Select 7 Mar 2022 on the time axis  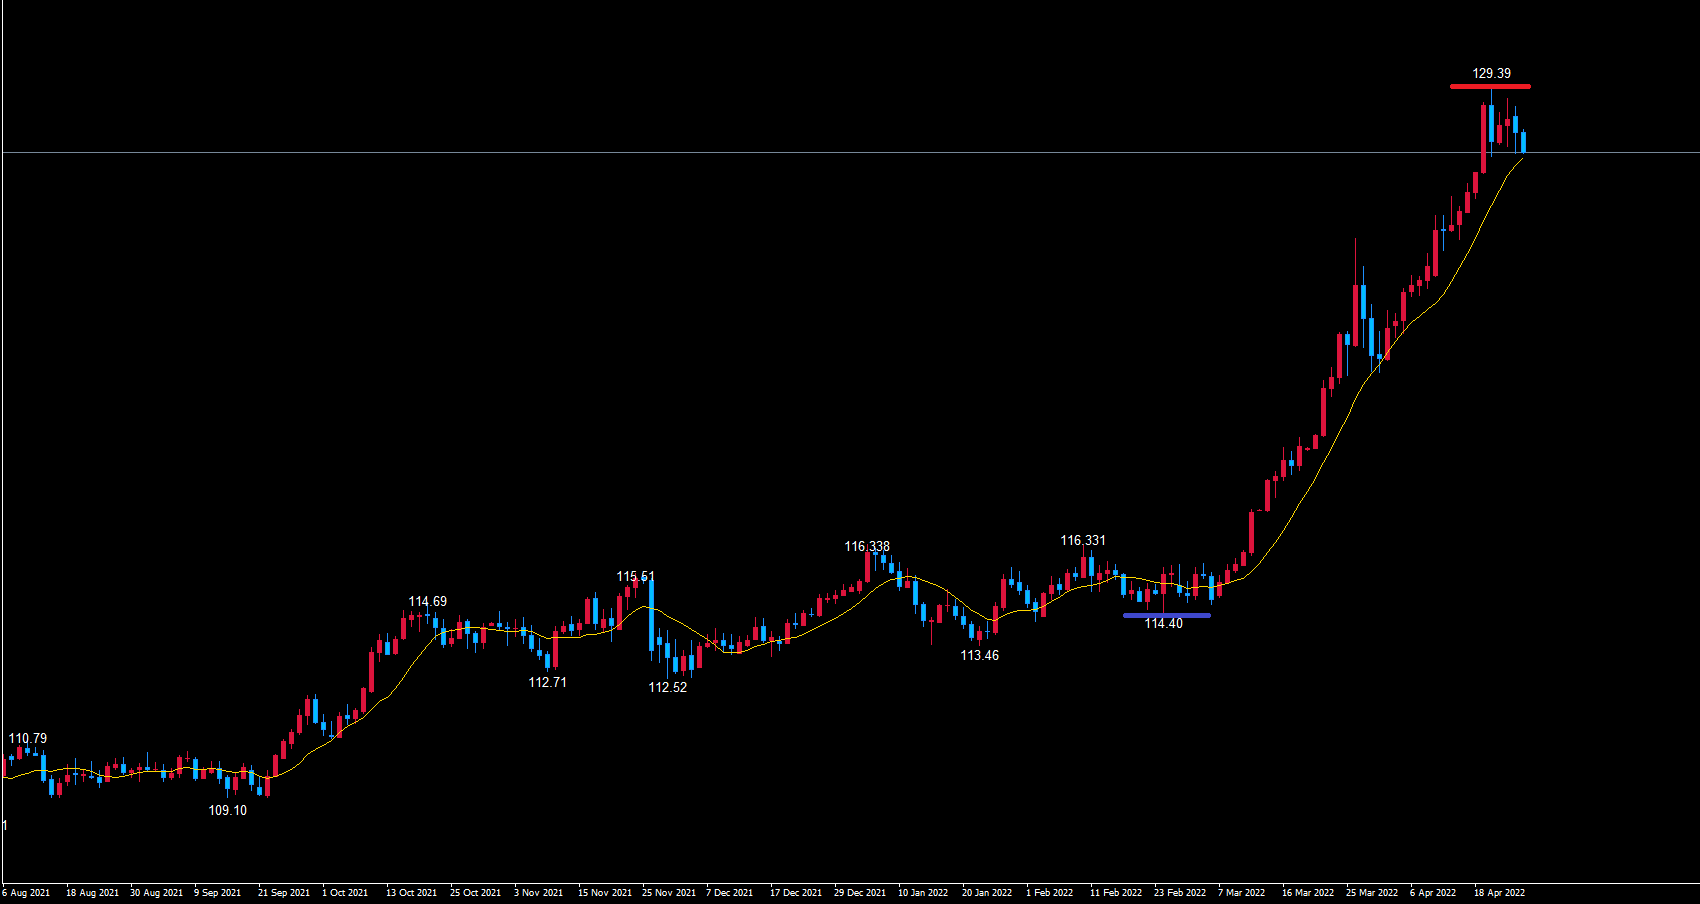[1241, 892]
